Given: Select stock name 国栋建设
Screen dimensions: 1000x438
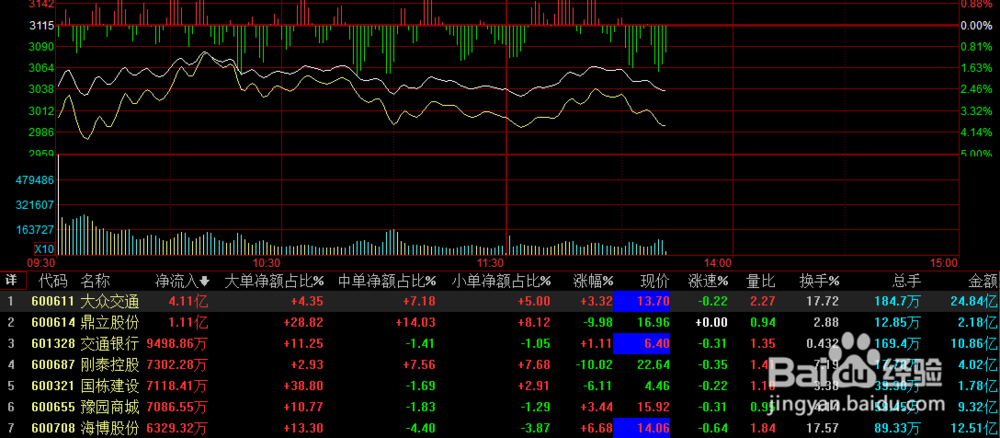Looking at the screenshot, I should [x=110, y=386].
